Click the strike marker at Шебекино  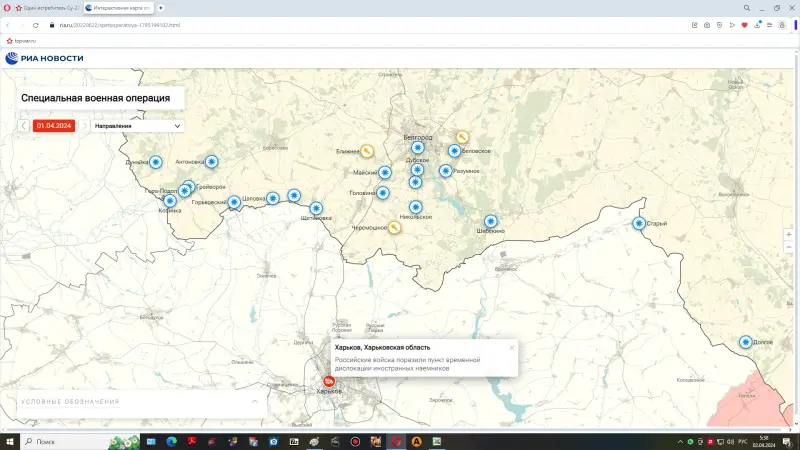point(491,221)
